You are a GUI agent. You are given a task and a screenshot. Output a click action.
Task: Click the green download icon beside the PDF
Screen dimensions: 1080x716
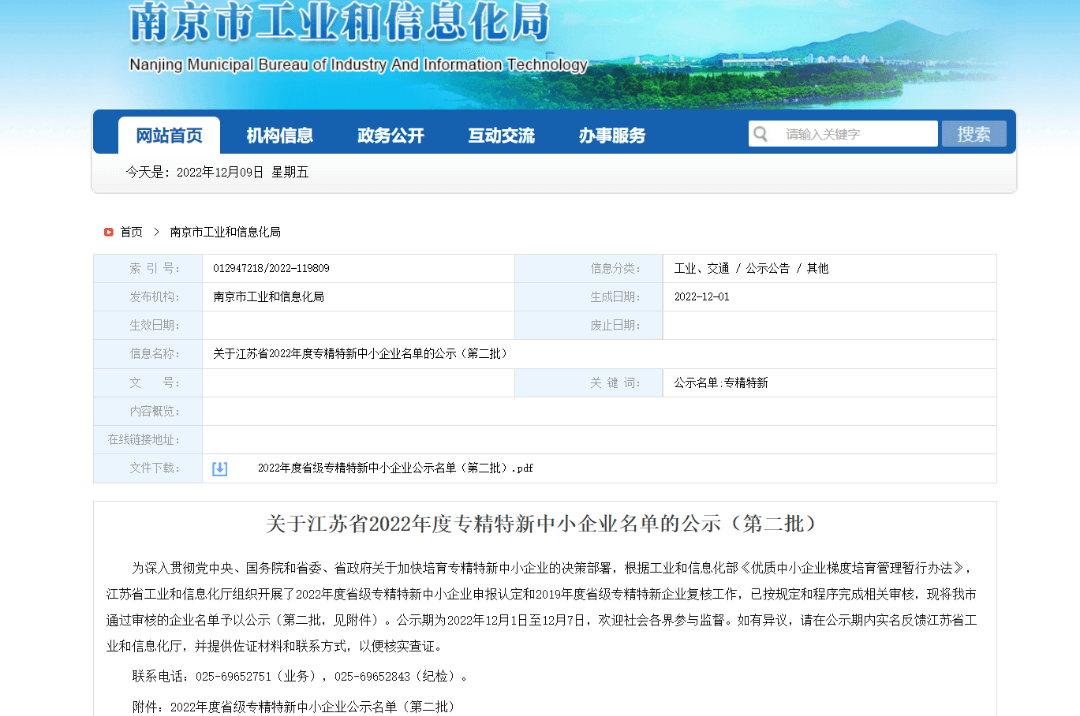tap(219, 468)
